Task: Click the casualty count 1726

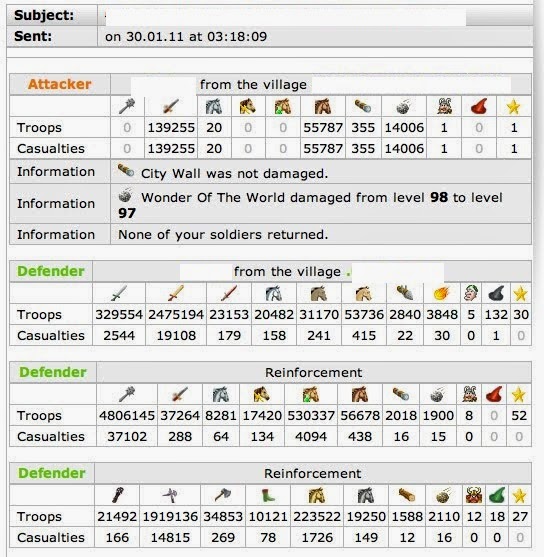Action: pyautogui.click(x=317, y=537)
